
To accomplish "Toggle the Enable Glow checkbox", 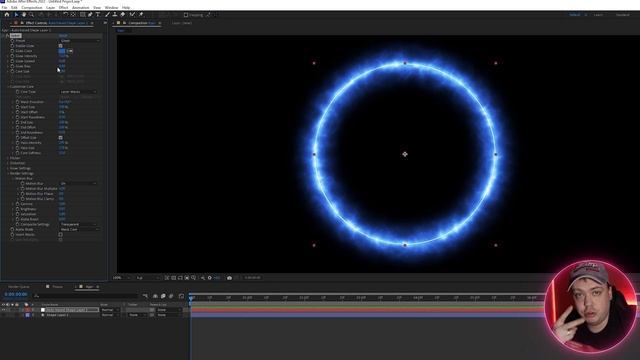I will [x=60, y=46].
